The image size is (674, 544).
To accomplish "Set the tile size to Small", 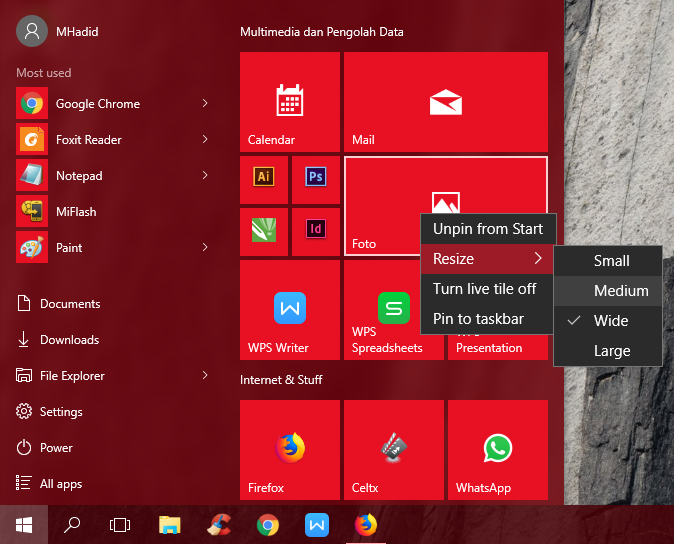I will tap(611, 261).
